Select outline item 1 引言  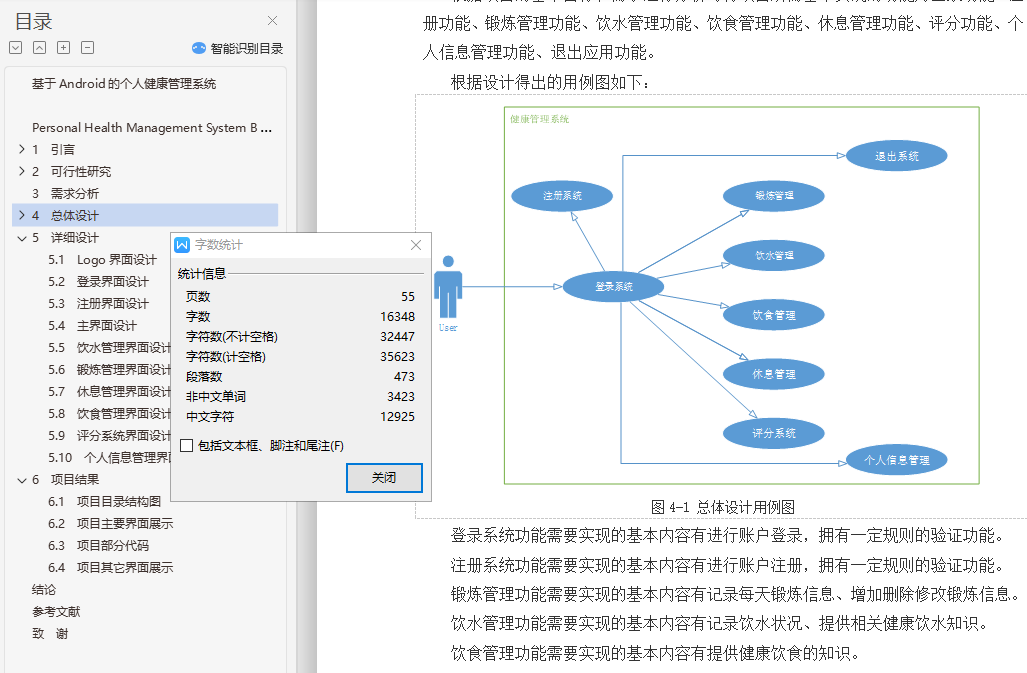point(53,149)
